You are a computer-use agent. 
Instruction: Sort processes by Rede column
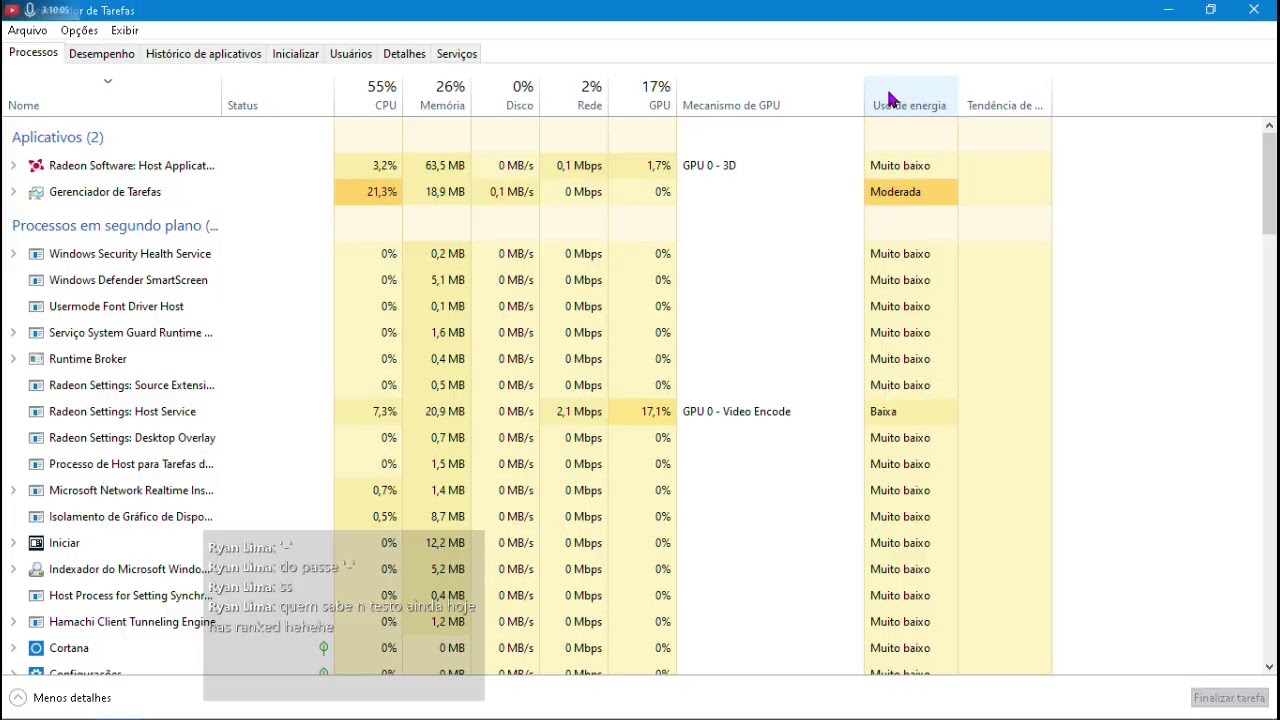(573, 97)
